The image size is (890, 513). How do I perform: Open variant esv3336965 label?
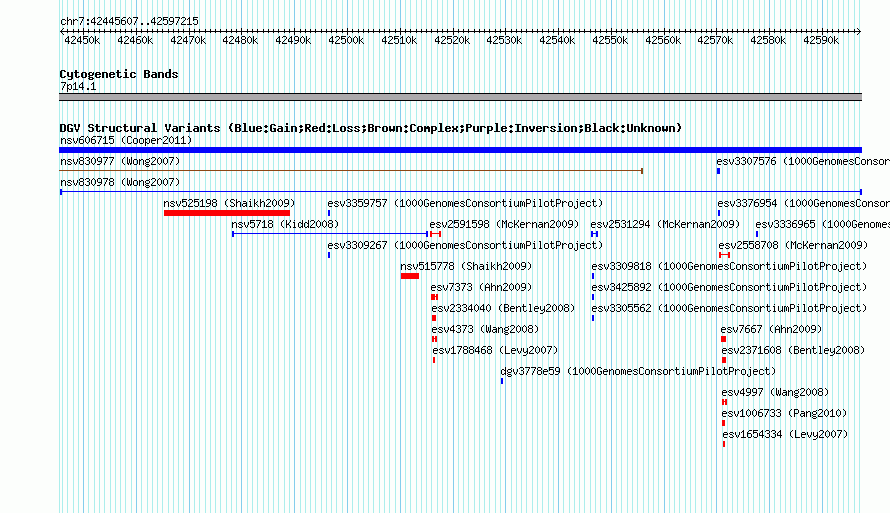click(822, 224)
